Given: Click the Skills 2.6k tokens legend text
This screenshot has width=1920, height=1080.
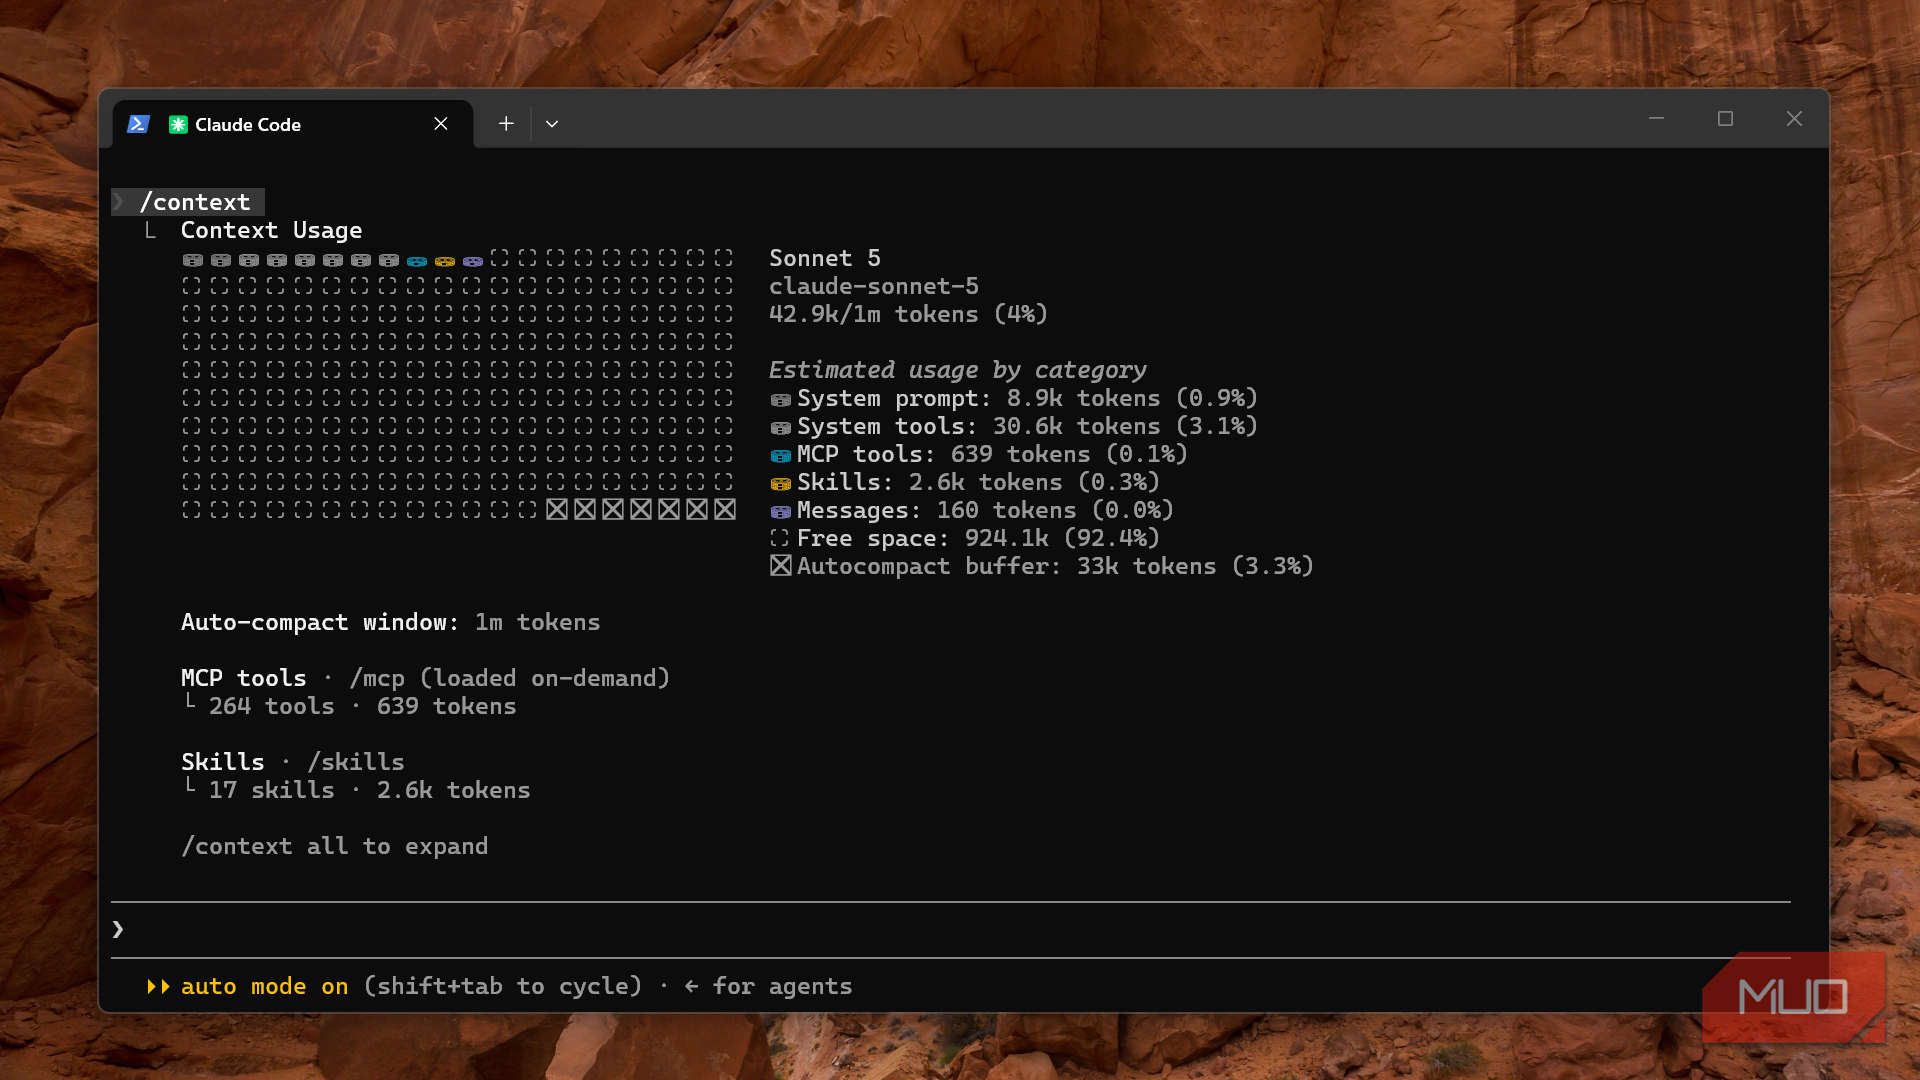Looking at the screenshot, I should click(978, 482).
